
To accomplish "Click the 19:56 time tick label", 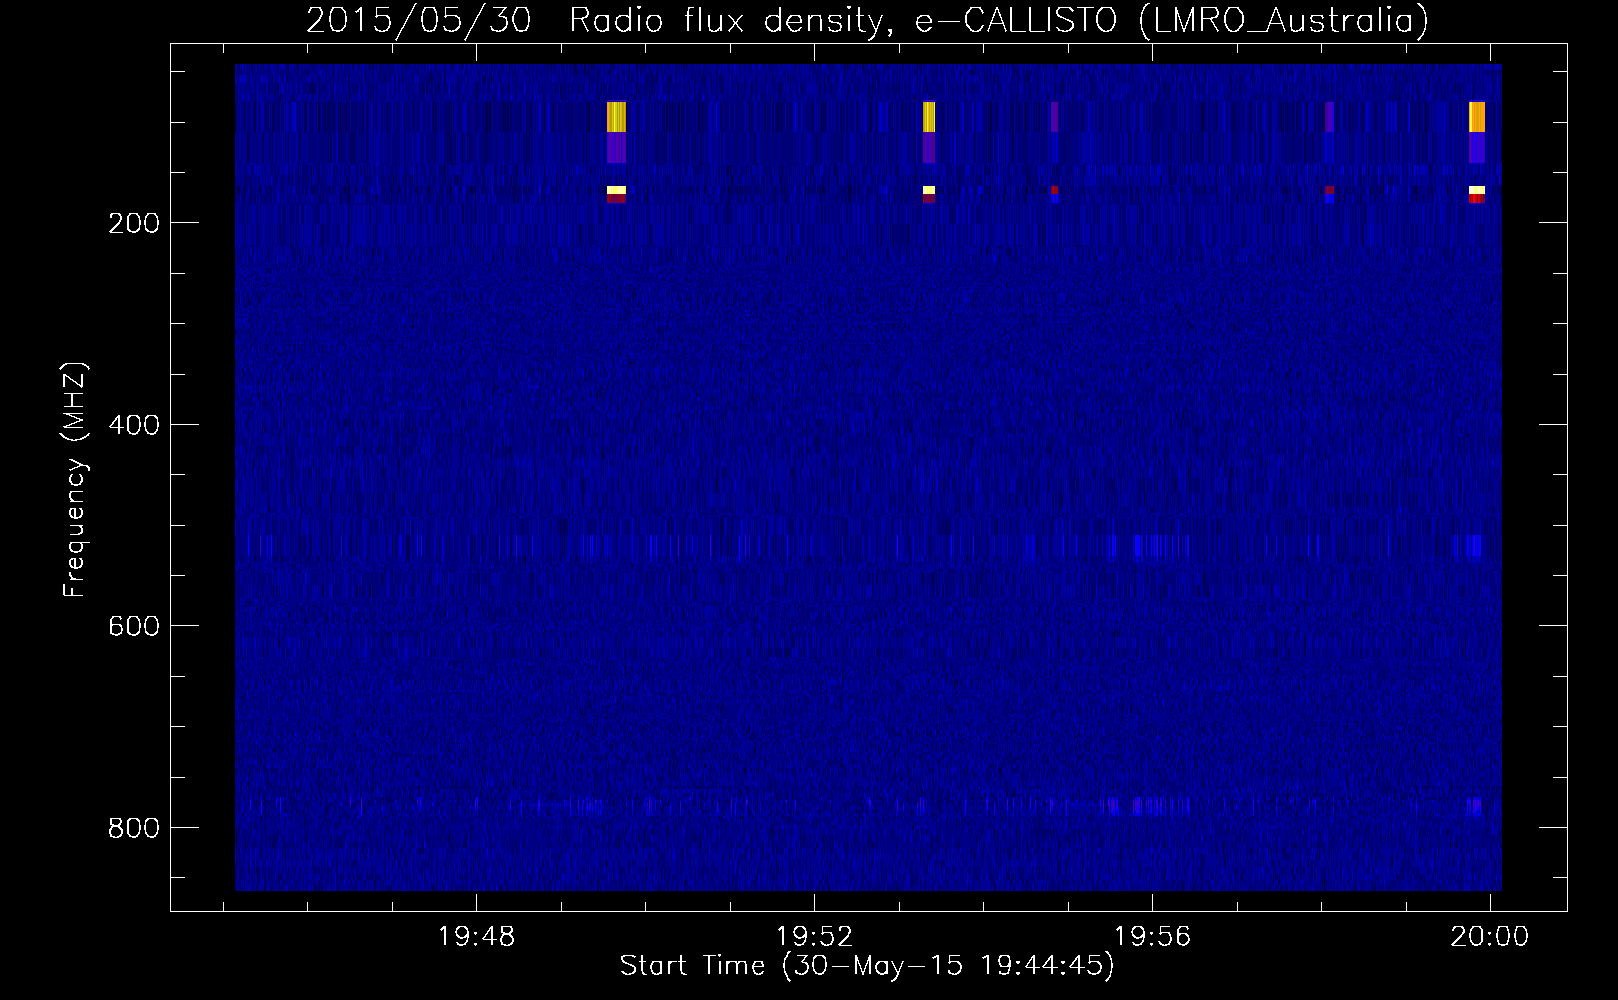I will click(x=1153, y=936).
